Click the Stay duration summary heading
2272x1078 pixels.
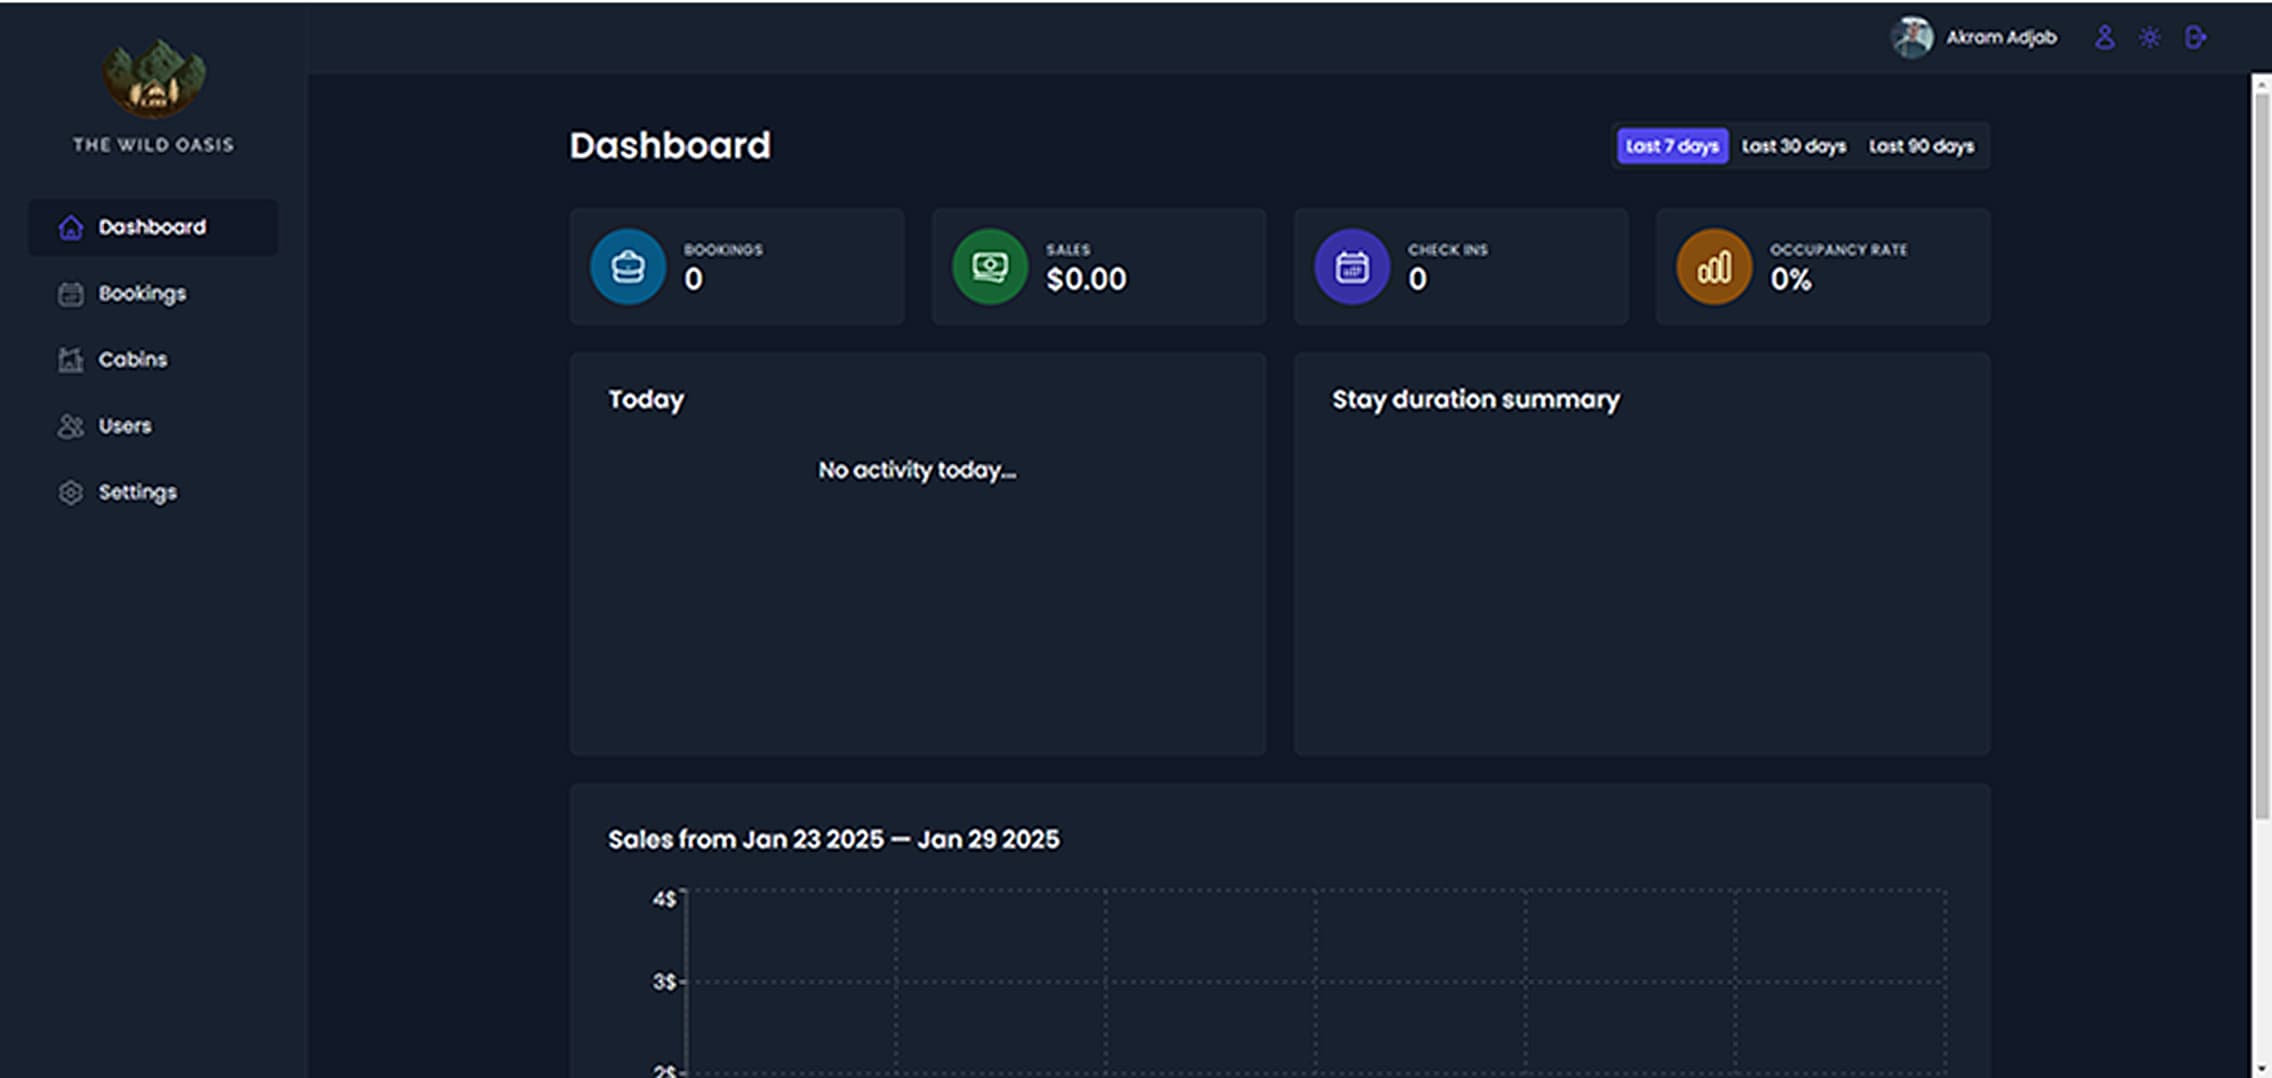coord(1475,399)
